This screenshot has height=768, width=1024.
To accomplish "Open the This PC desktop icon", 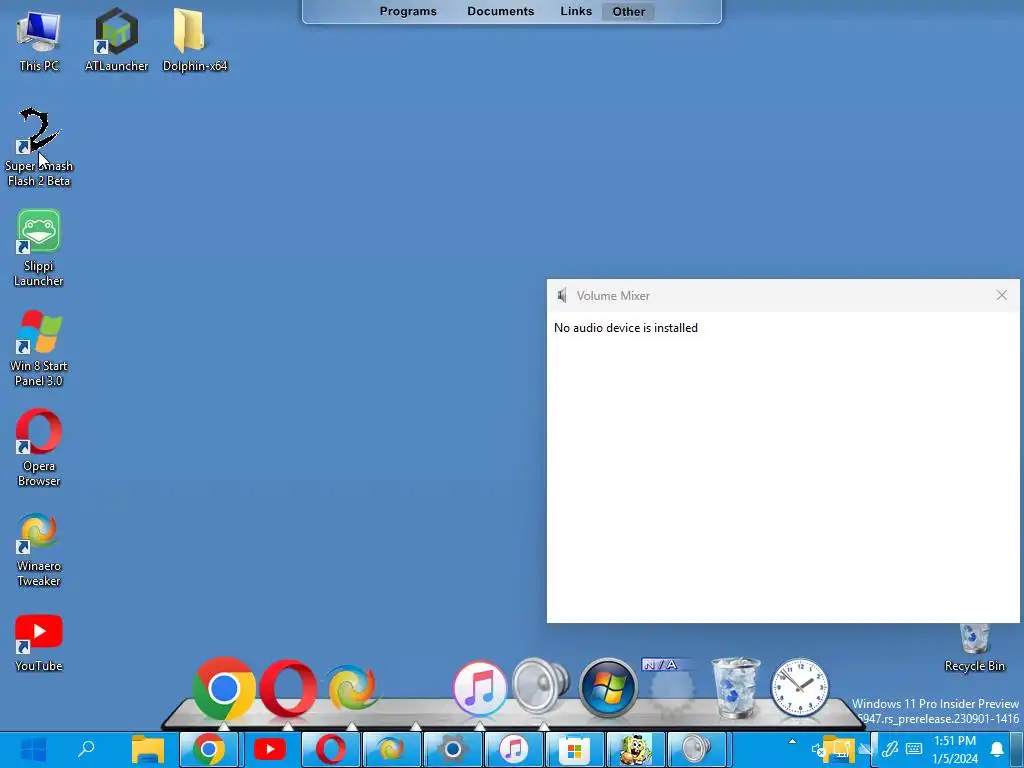I will click(39, 40).
